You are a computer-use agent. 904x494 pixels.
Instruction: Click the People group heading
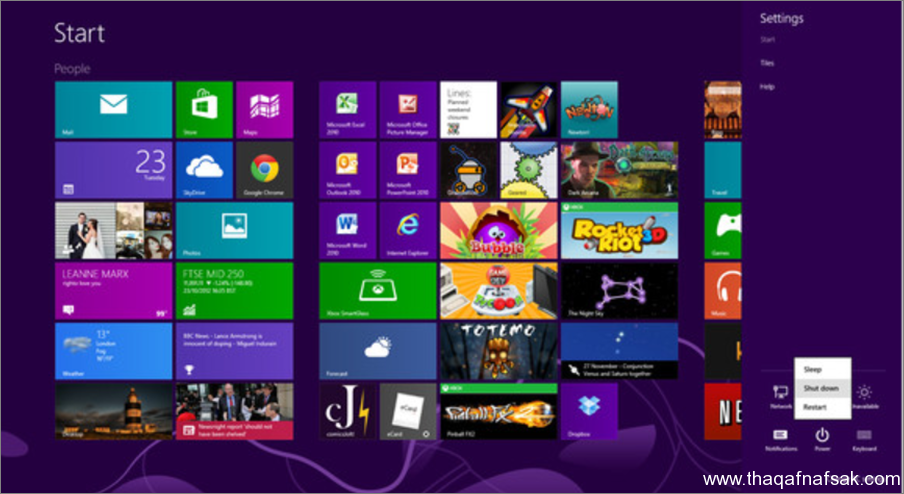(x=72, y=69)
